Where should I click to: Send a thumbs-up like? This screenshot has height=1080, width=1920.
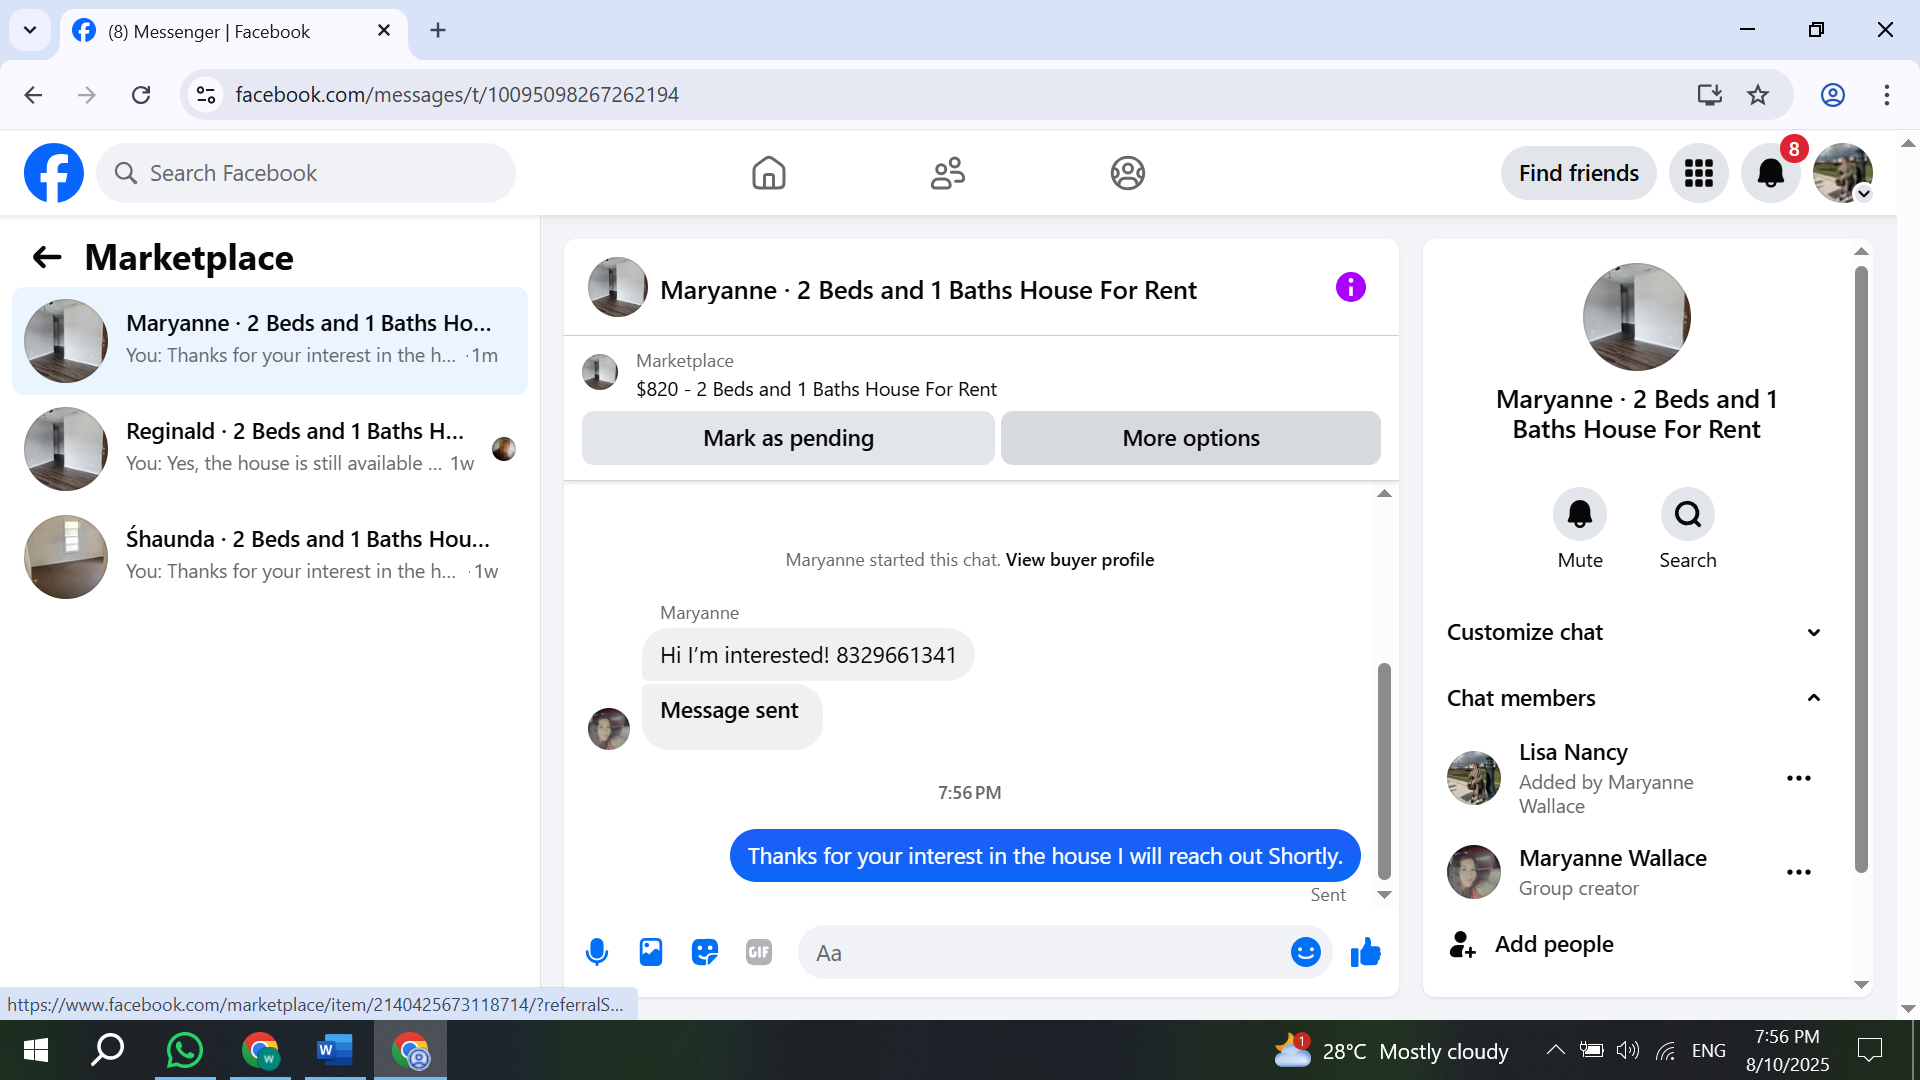1365,952
